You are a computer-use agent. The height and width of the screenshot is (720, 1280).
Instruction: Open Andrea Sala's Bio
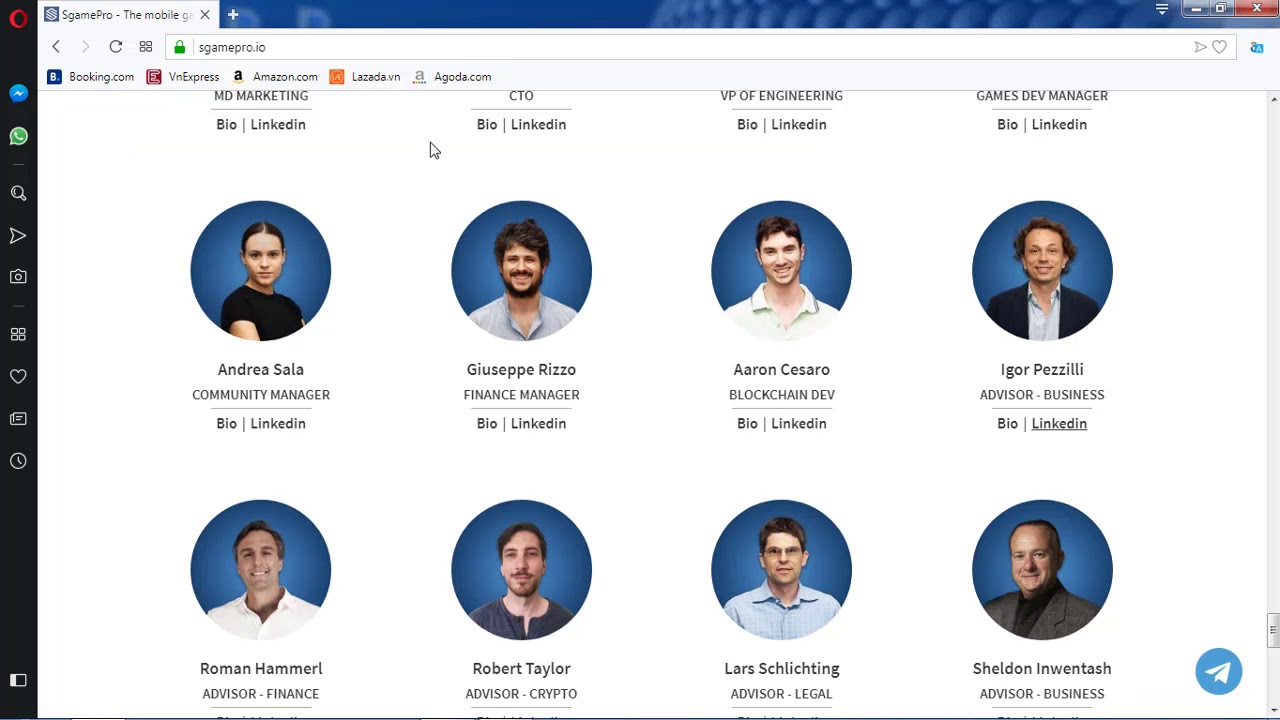pyautogui.click(x=226, y=424)
